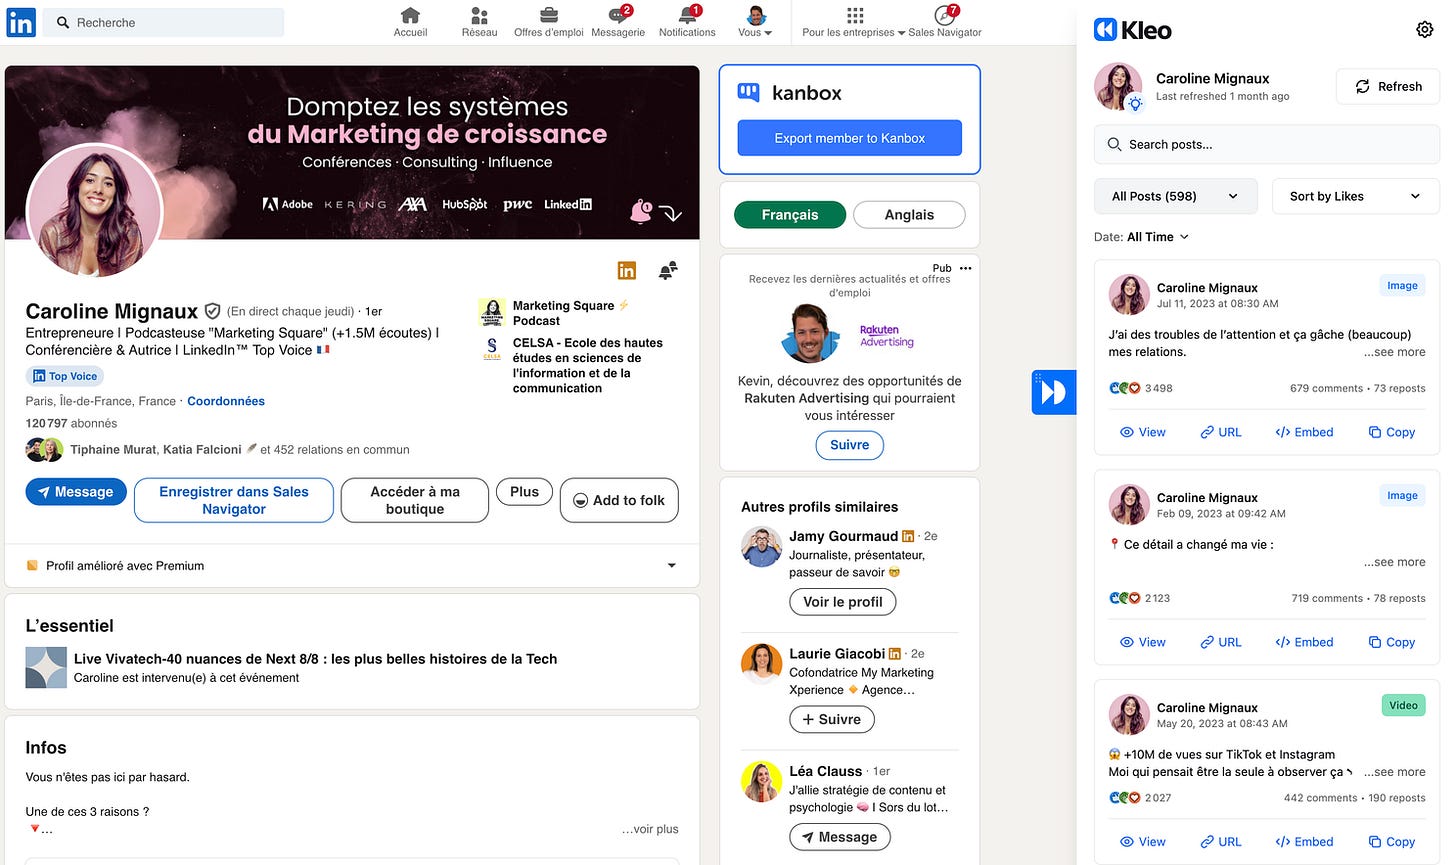Open the Coordonnées link
This screenshot has width=1456, height=865.
click(226, 401)
